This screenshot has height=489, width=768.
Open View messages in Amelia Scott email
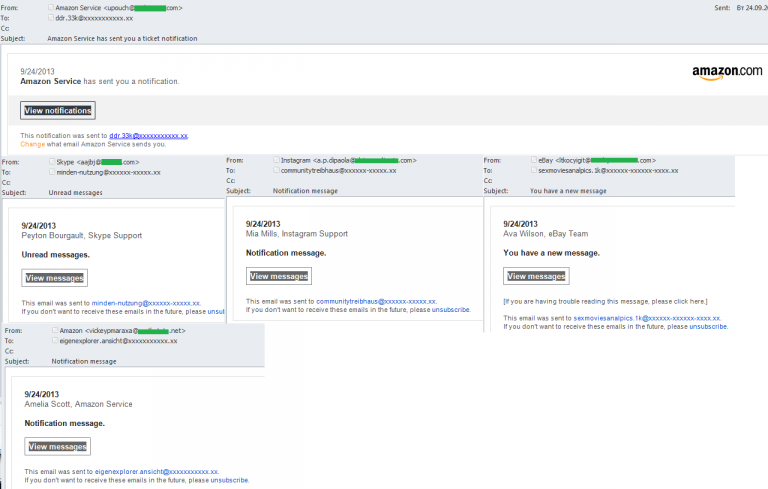pyautogui.click(x=57, y=446)
